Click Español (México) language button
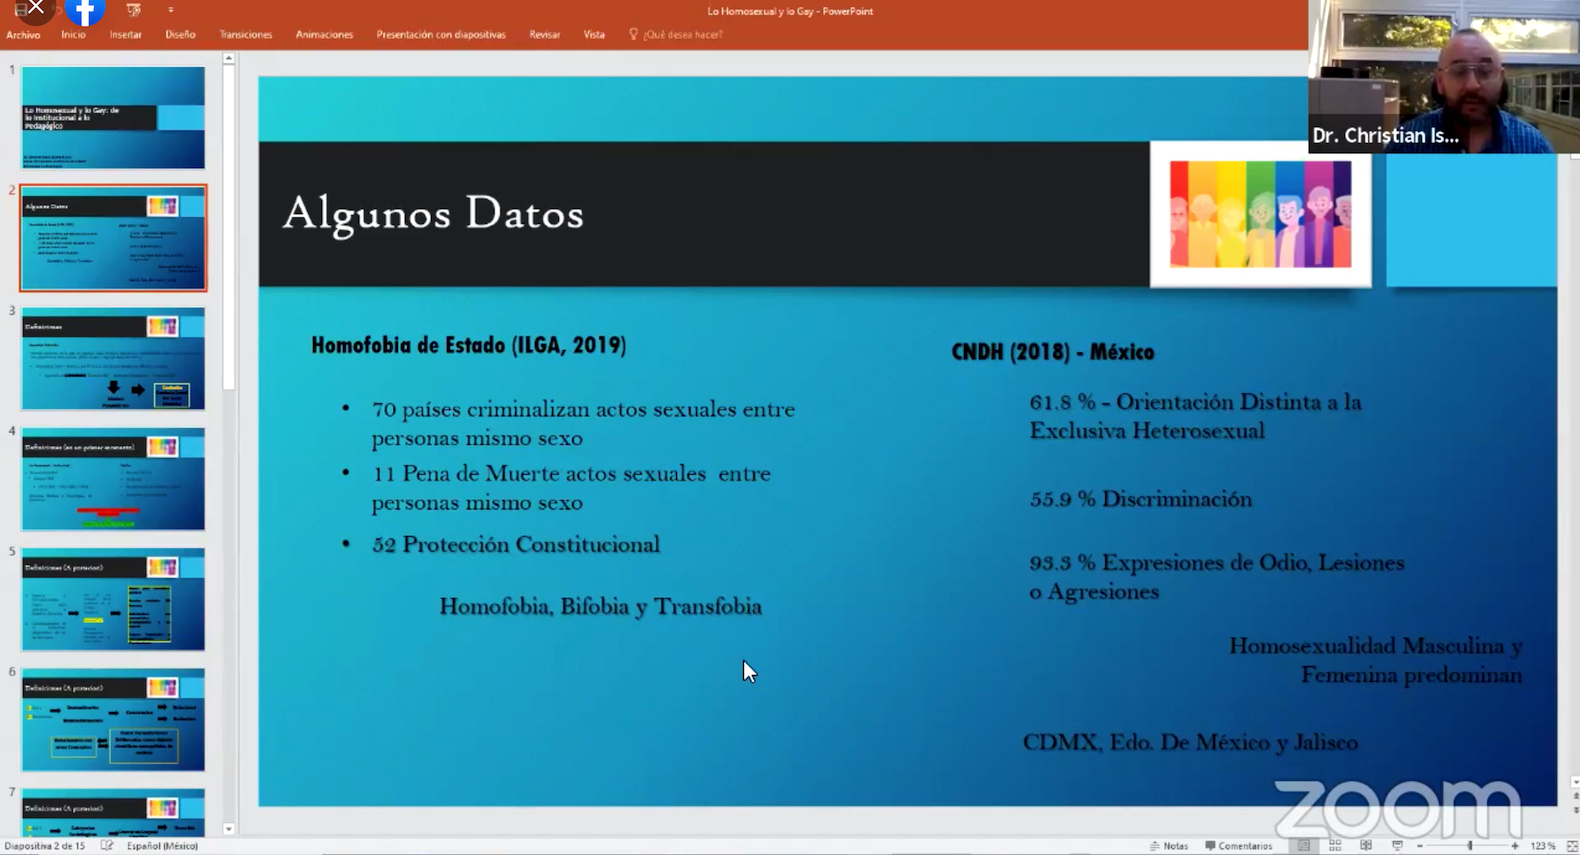 click(x=162, y=846)
